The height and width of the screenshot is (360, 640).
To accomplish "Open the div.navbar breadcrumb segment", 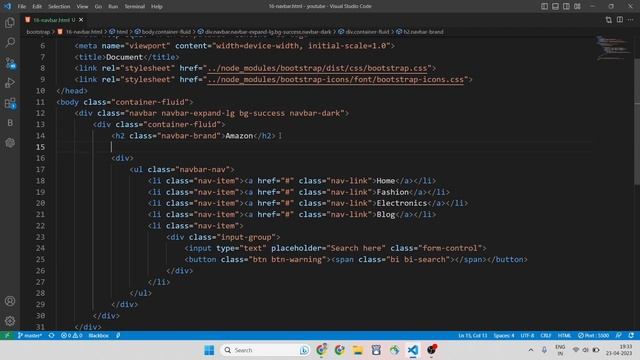I will [x=268, y=32].
